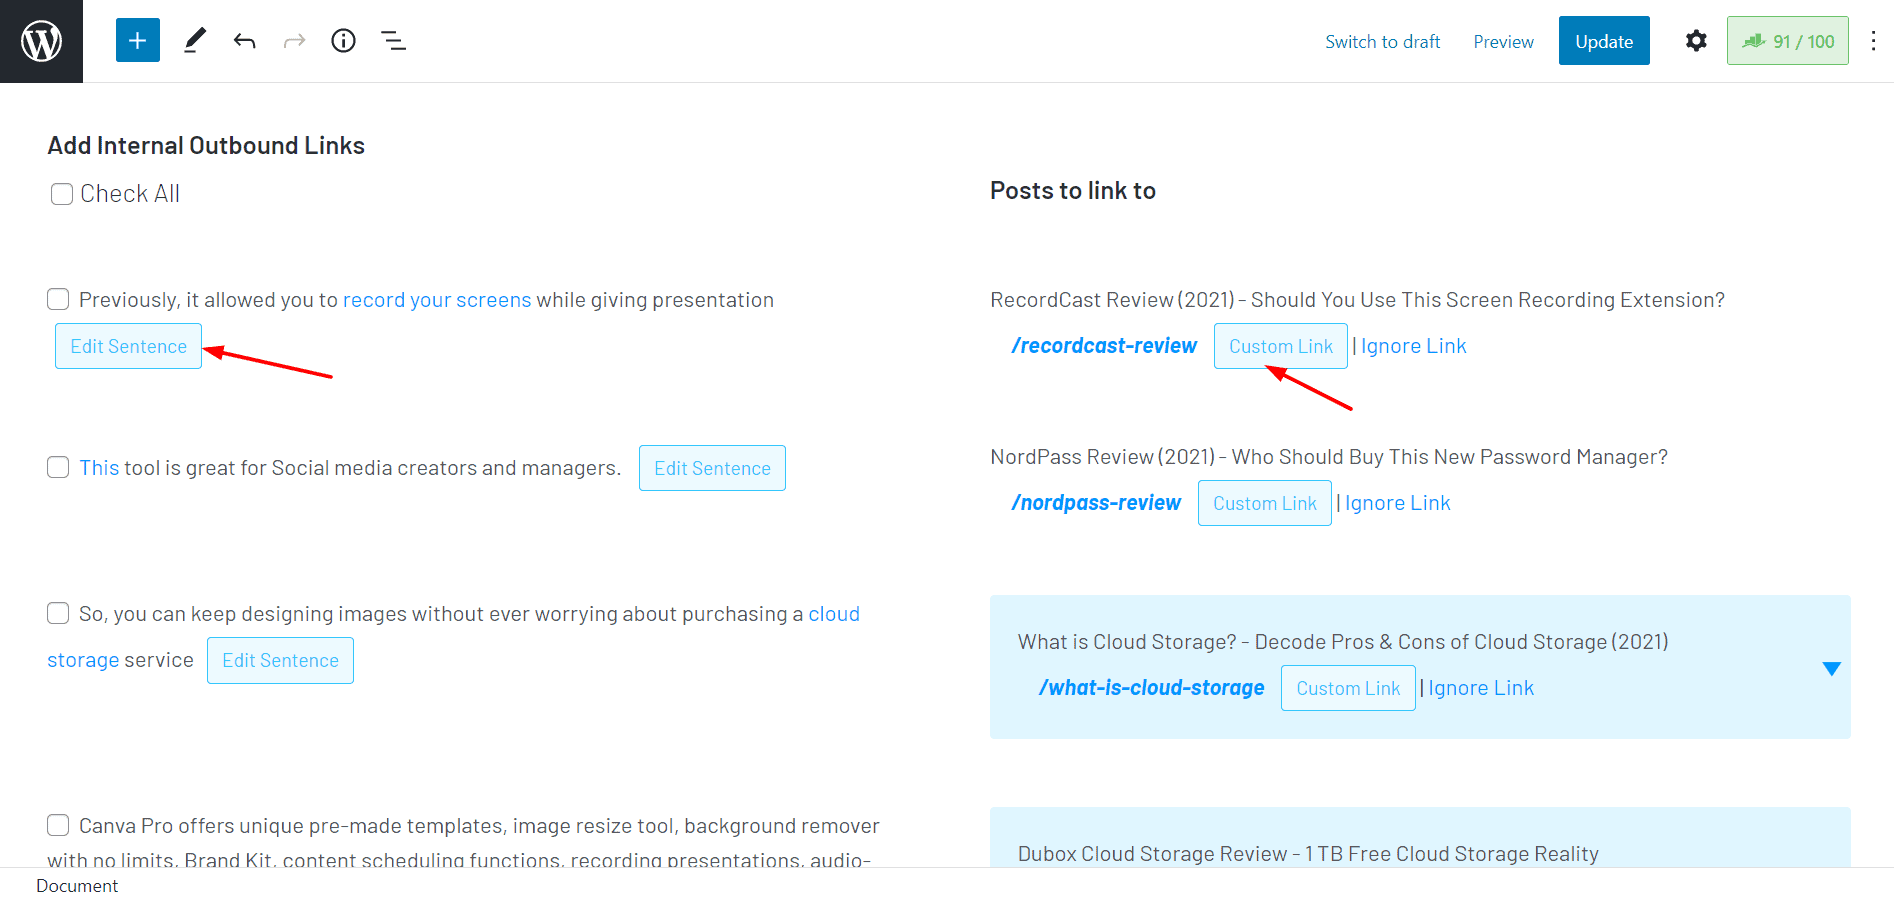Check the 'record your screens' sentence box

click(x=58, y=300)
